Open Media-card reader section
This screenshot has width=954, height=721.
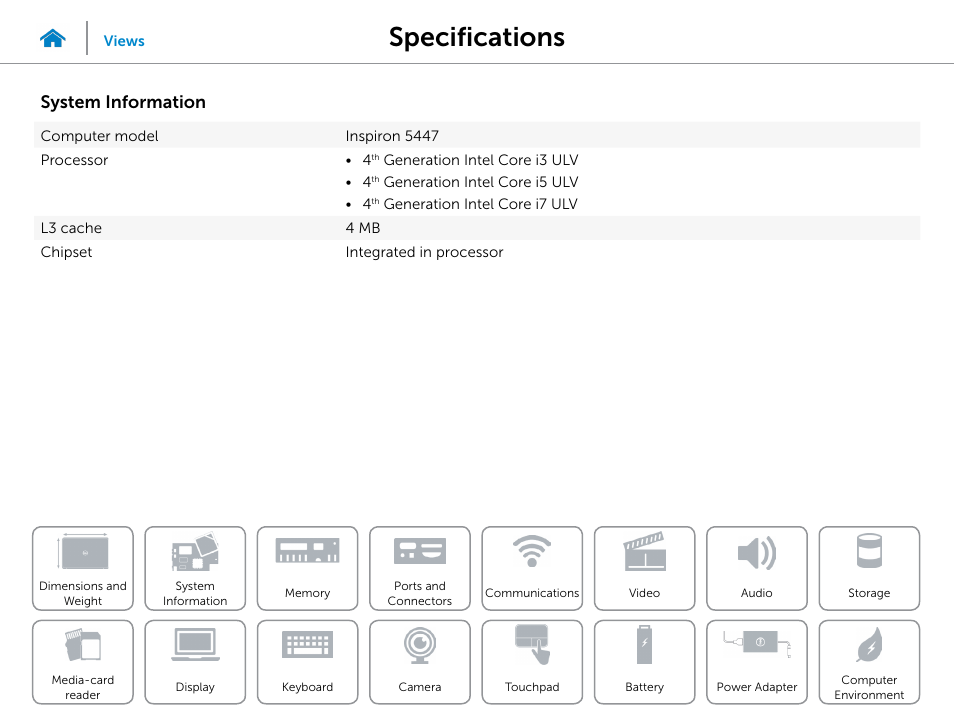83,662
